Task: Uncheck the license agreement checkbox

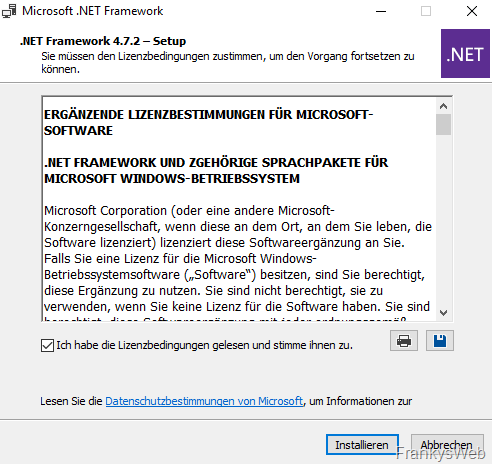Action: click(x=47, y=345)
